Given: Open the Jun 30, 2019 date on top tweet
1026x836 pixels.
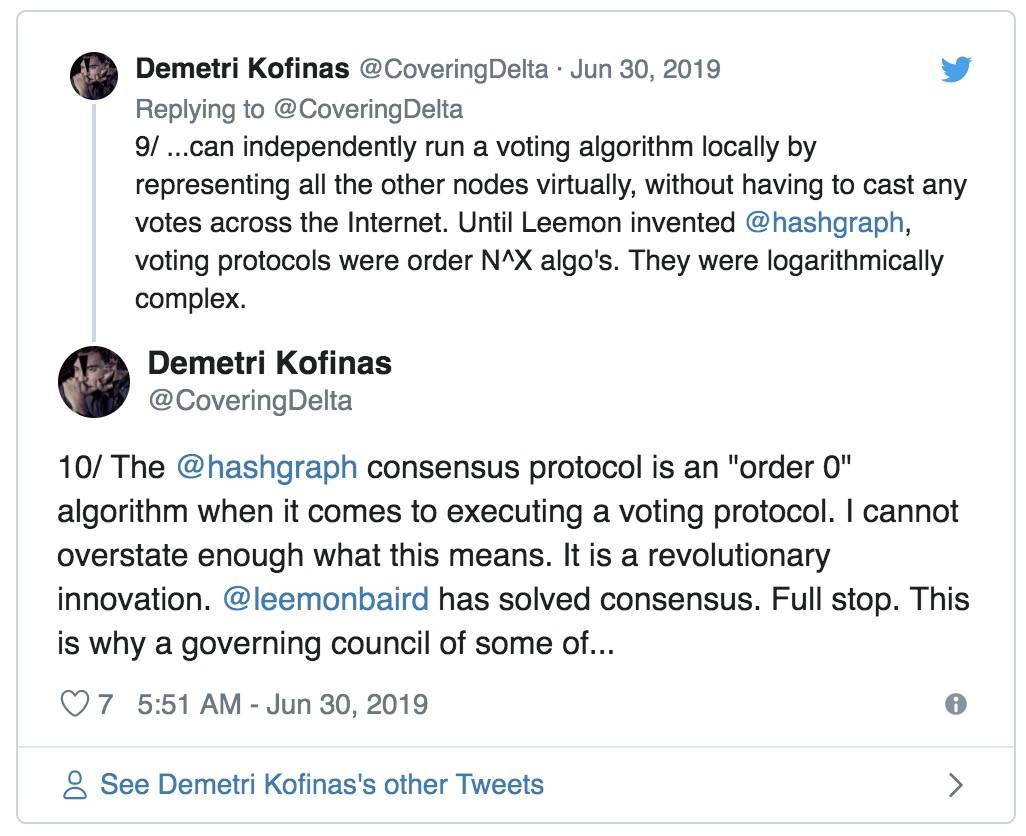Looking at the screenshot, I should (x=645, y=69).
